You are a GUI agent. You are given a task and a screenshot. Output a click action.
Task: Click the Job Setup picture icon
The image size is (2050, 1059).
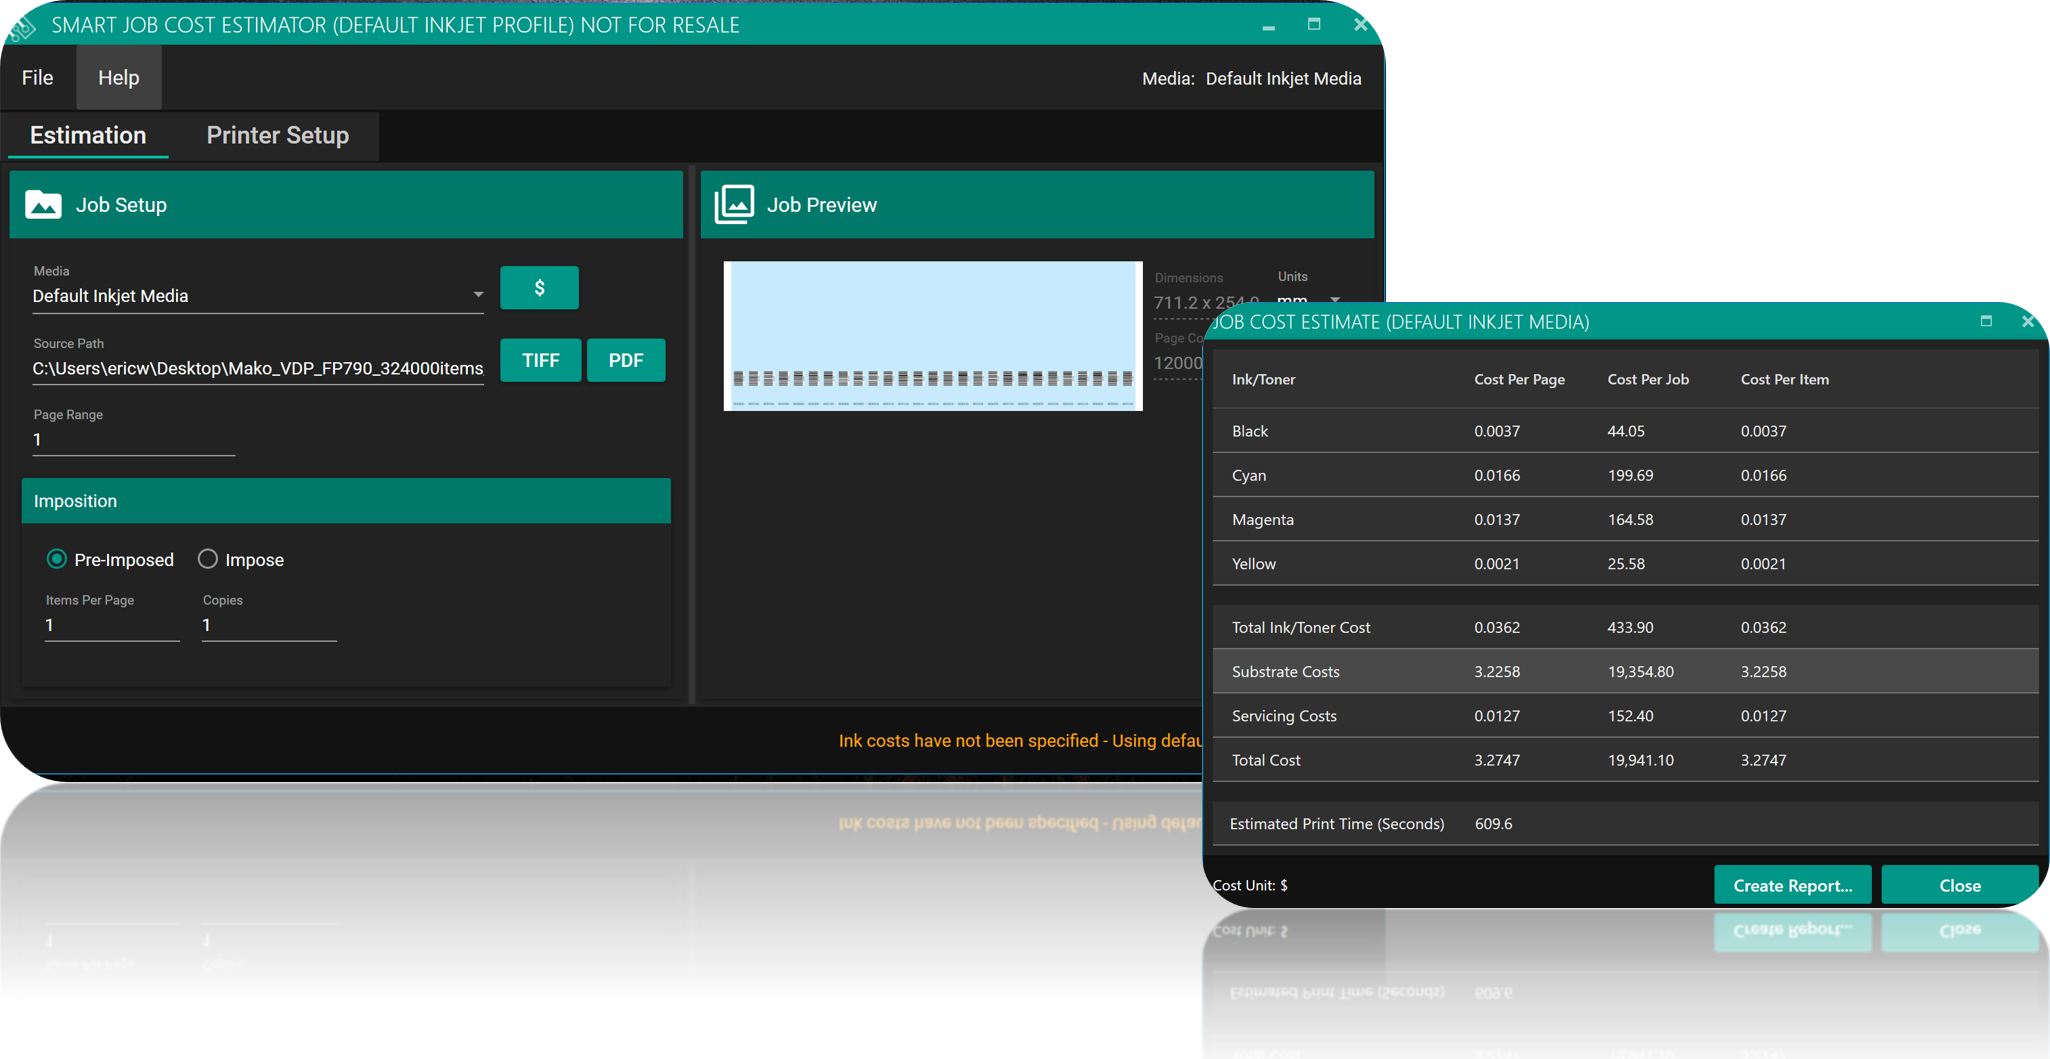pos(43,205)
